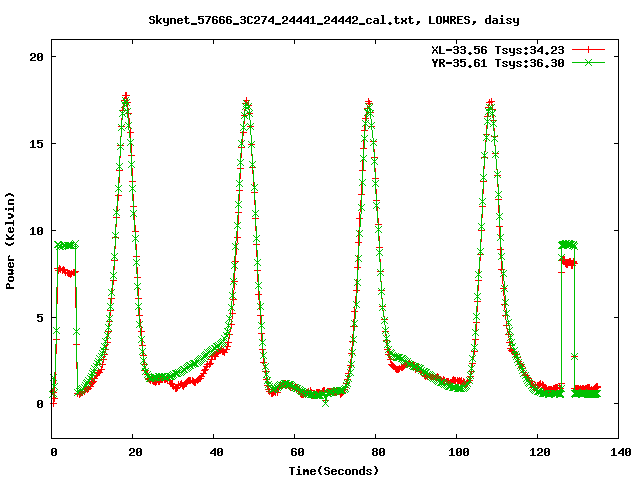The width and height of the screenshot is (640, 480).
Task: Click the top of the third peak
Action: pos(369,103)
